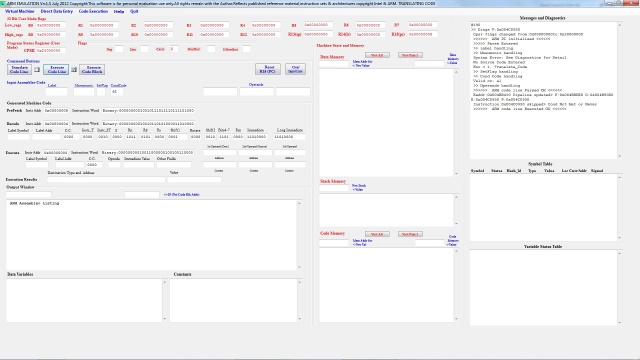Open the Direct Data Entry menu
640x360 pixels.
57,11
